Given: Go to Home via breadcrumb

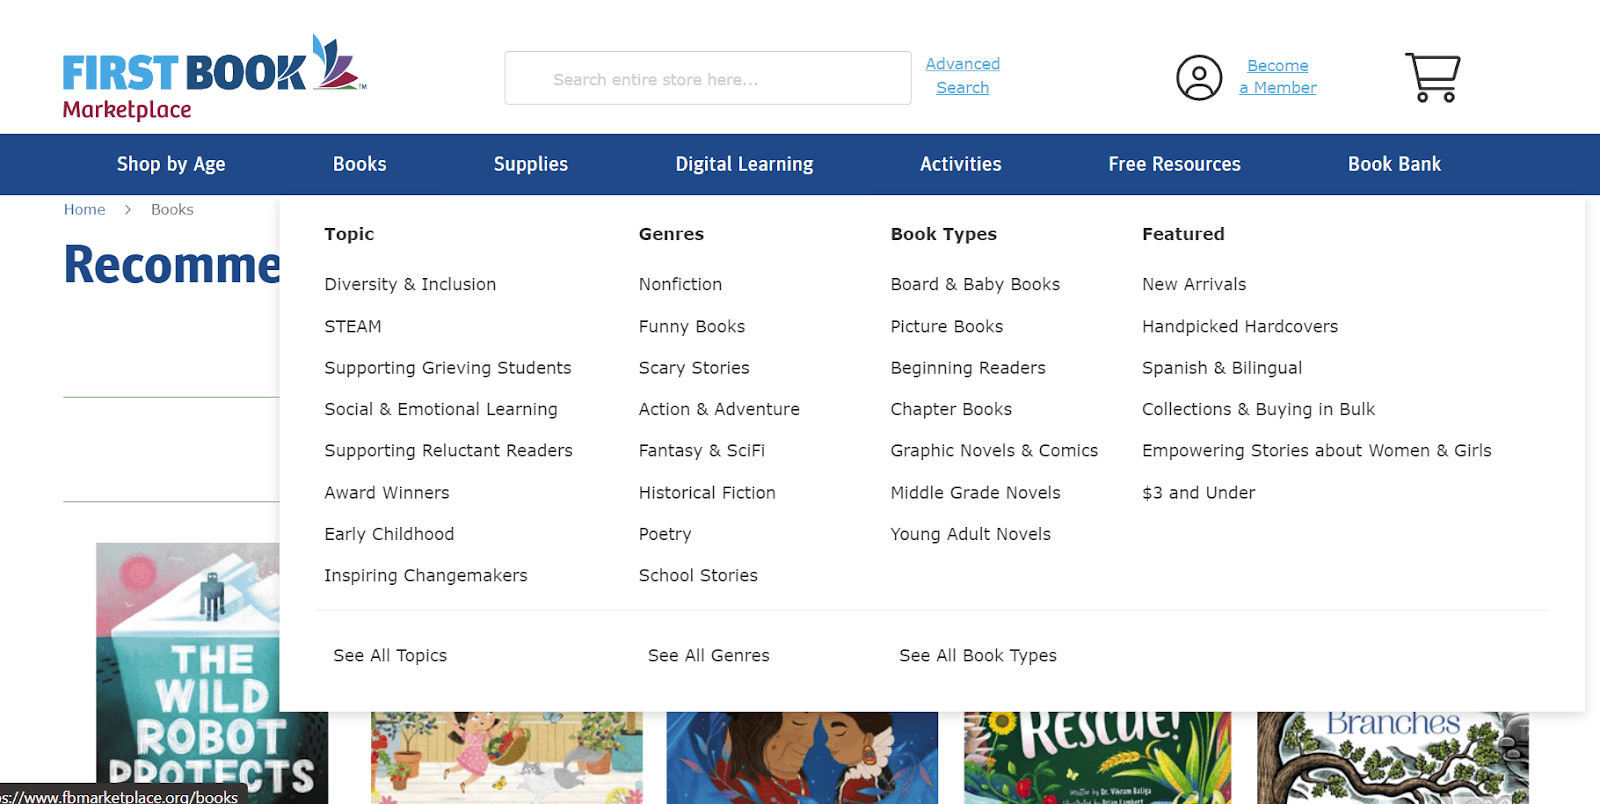Looking at the screenshot, I should [x=85, y=209].
